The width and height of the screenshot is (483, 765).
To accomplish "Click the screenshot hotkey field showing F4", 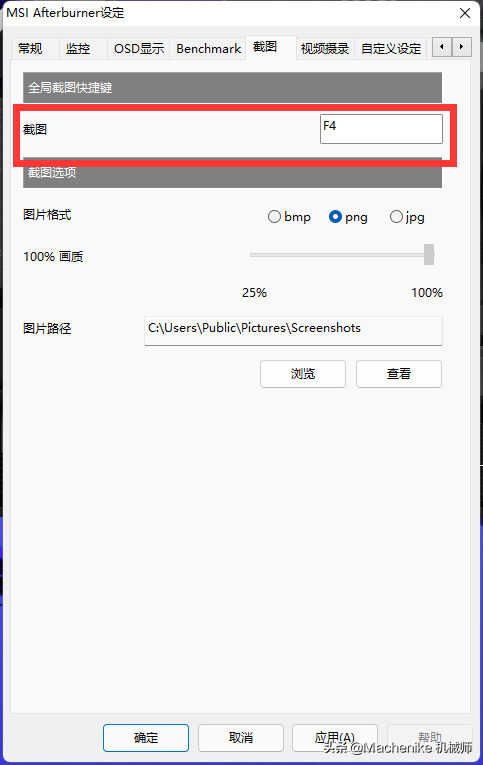I will pos(382,129).
